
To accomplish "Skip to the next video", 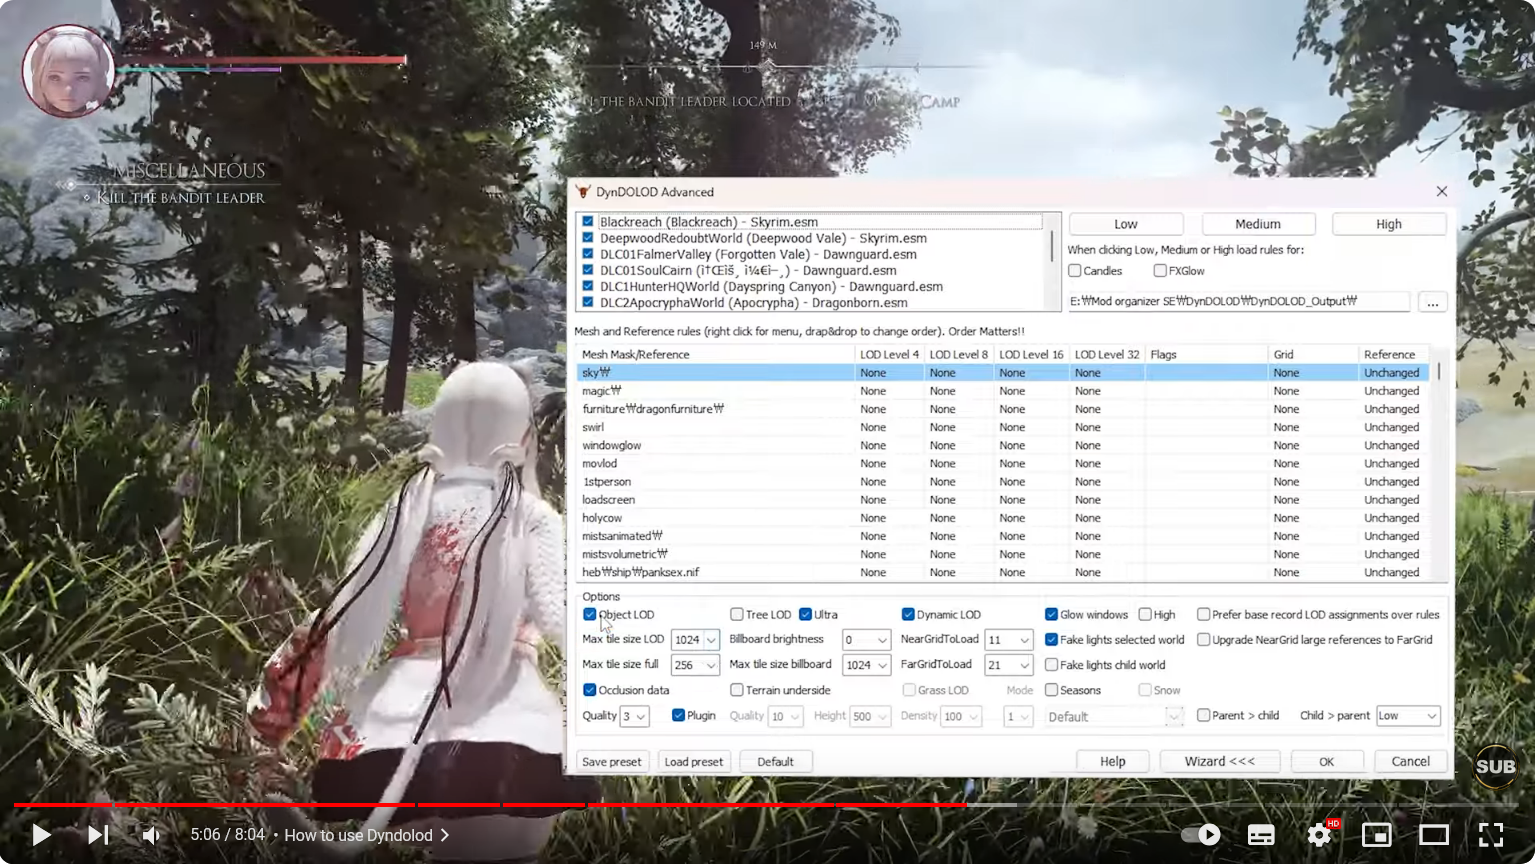I will (x=98, y=835).
